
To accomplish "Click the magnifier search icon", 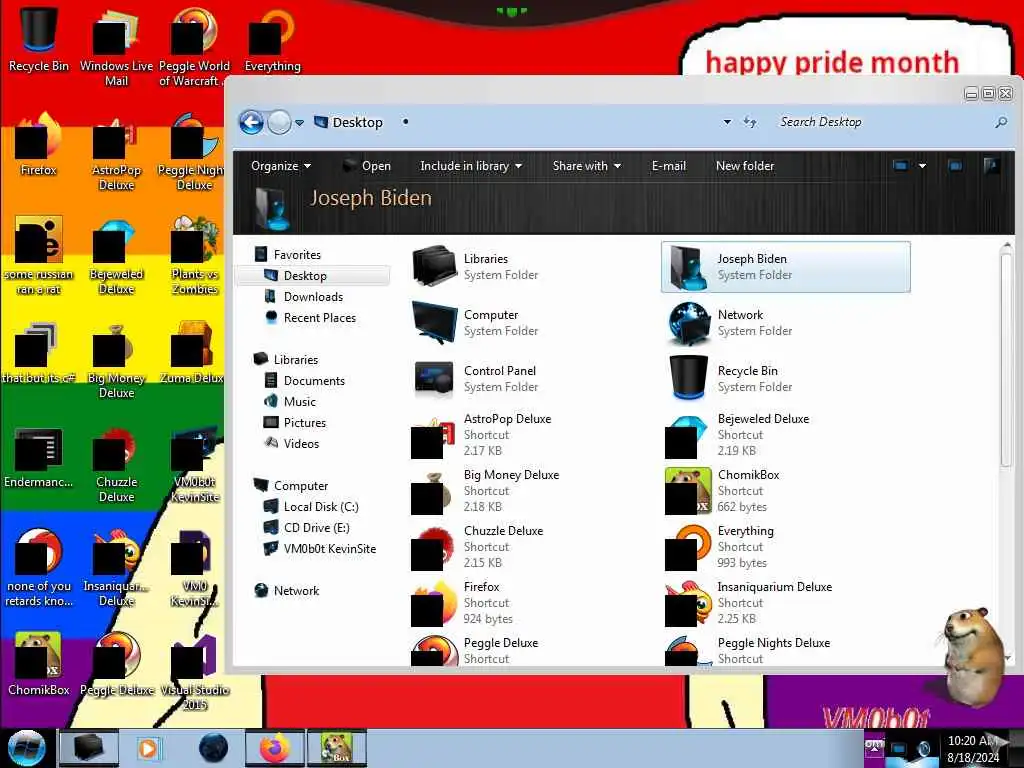I will 1000,122.
